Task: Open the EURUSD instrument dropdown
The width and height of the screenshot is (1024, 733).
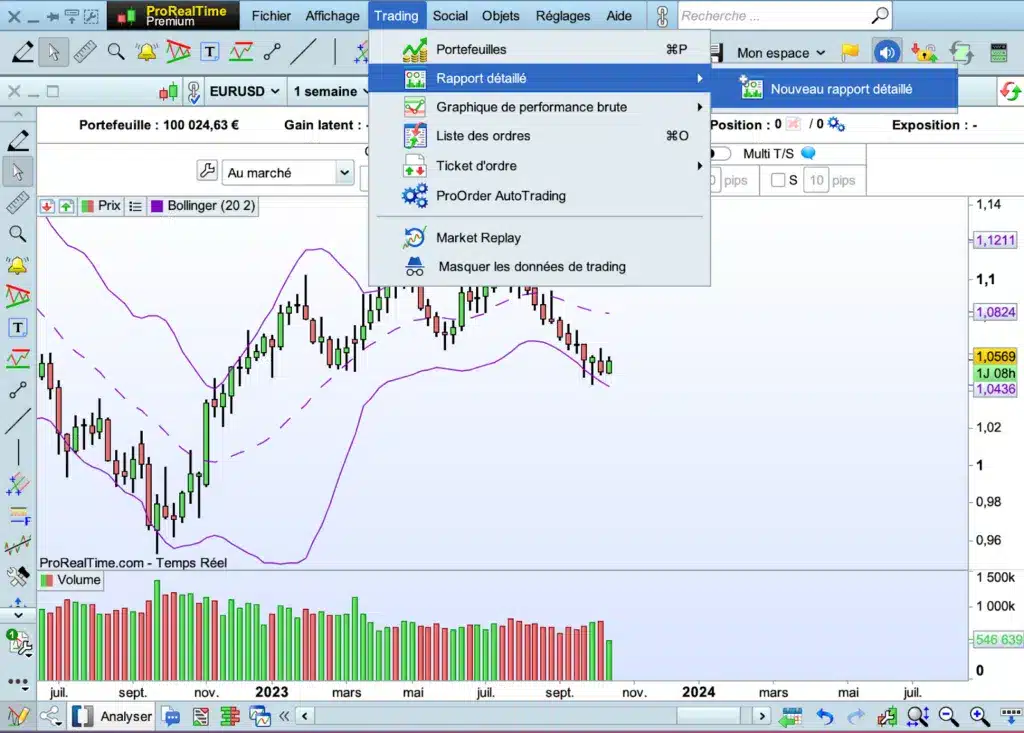Action: (x=246, y=92)
